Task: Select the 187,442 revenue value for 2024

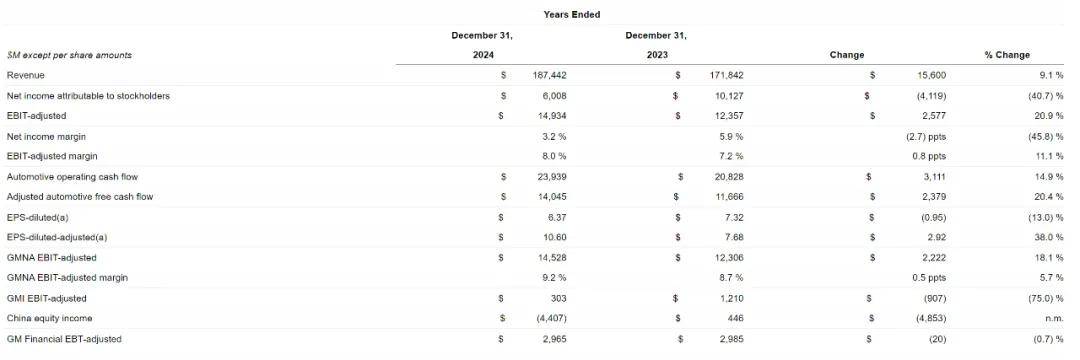Action: [x=550, y=75]
